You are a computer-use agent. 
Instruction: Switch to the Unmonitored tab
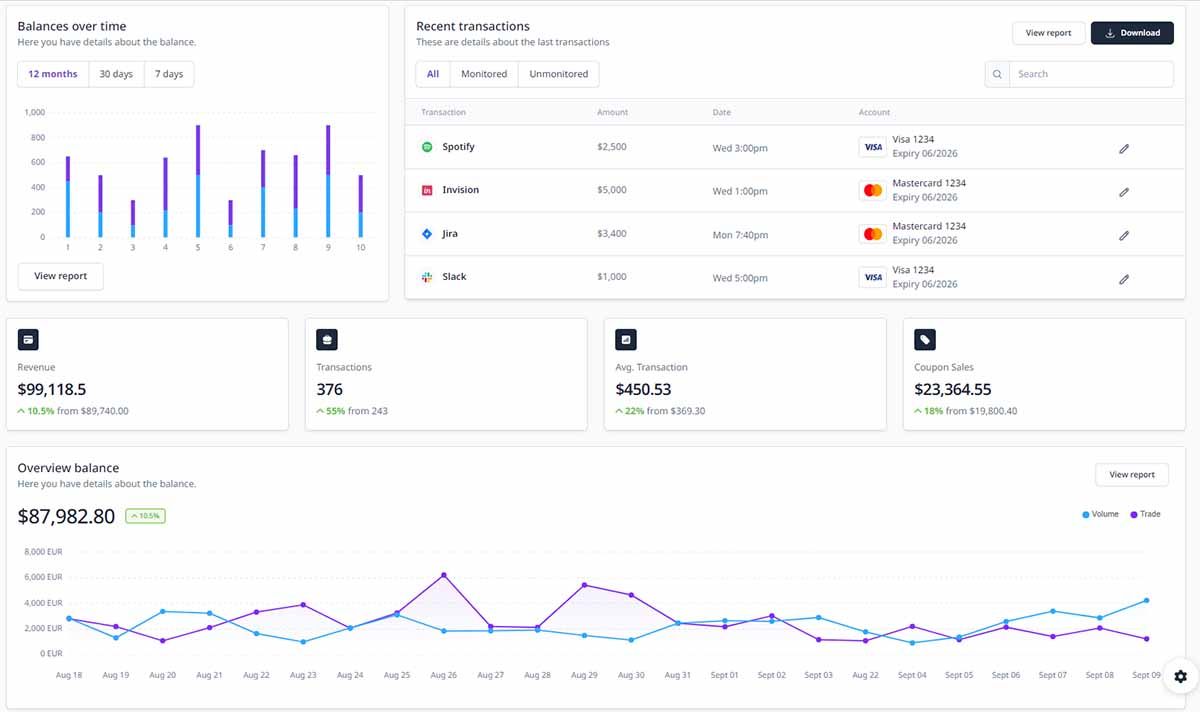pyautogui.click(x=557, y=73)
